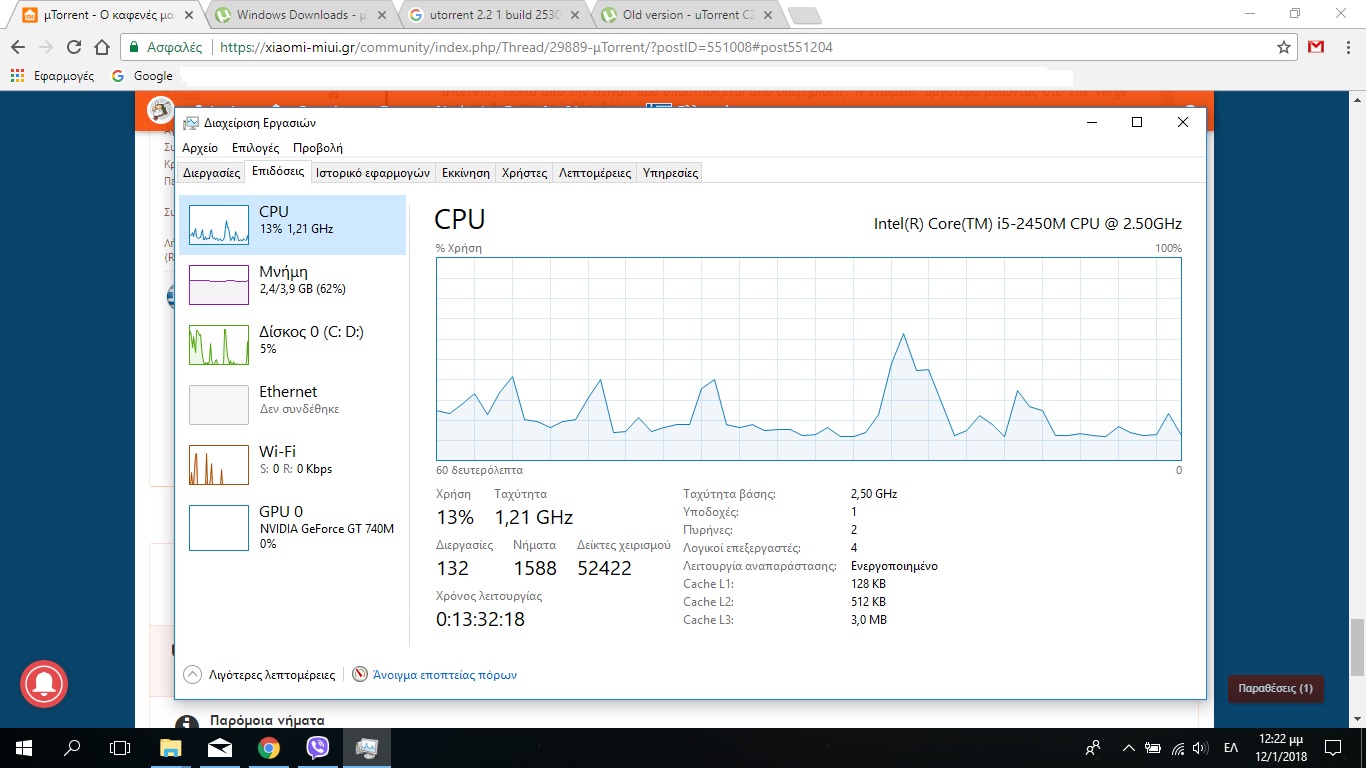Click the resource monitor icon beside the link
This screenshot has height=768, width=1366.
click(360, 675)
